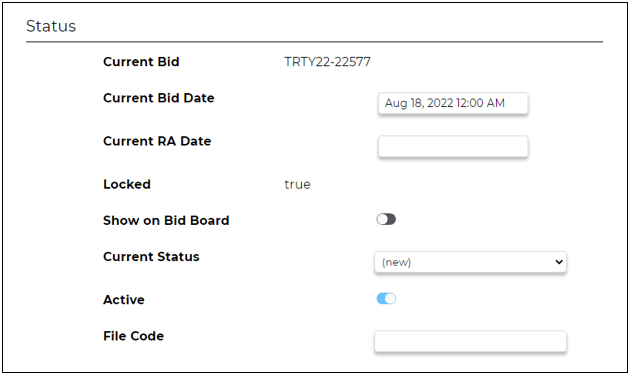Click the divider line beneath the Status heading
The height and width of the screenshot is (378, 630).
[315, 41]
